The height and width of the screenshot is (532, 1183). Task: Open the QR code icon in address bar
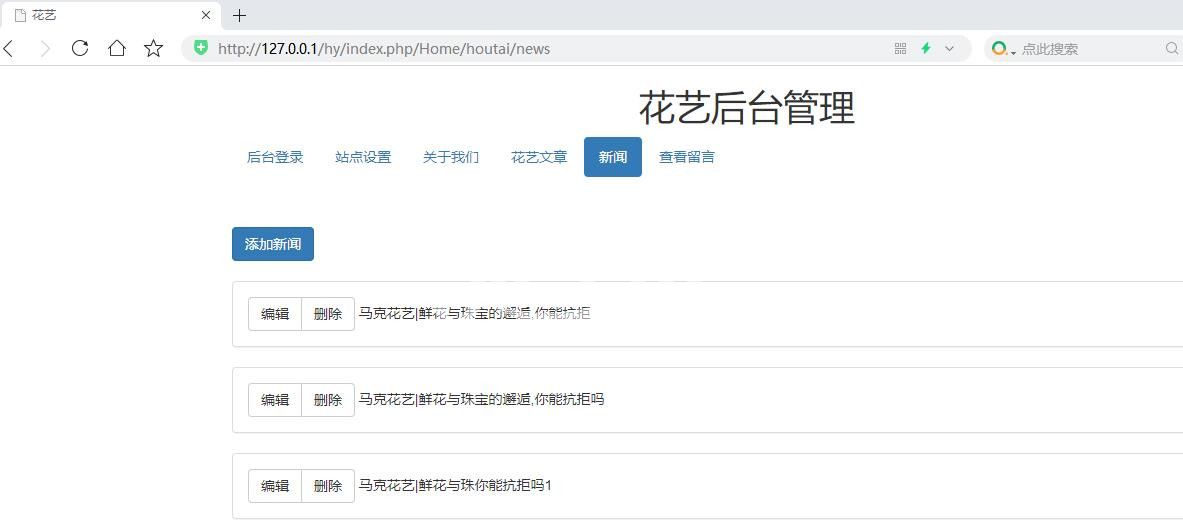click(x=900, y=48)
